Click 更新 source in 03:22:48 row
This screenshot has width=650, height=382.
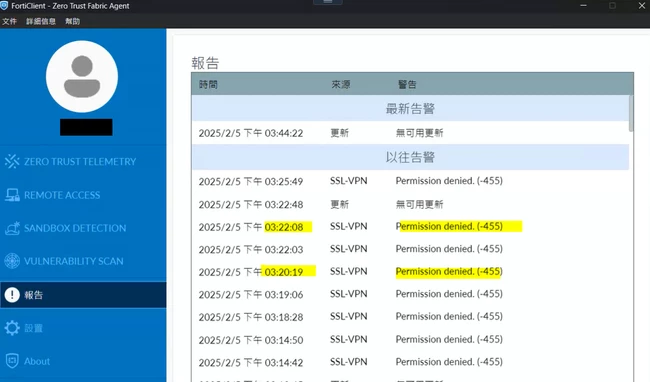(340, 204)
